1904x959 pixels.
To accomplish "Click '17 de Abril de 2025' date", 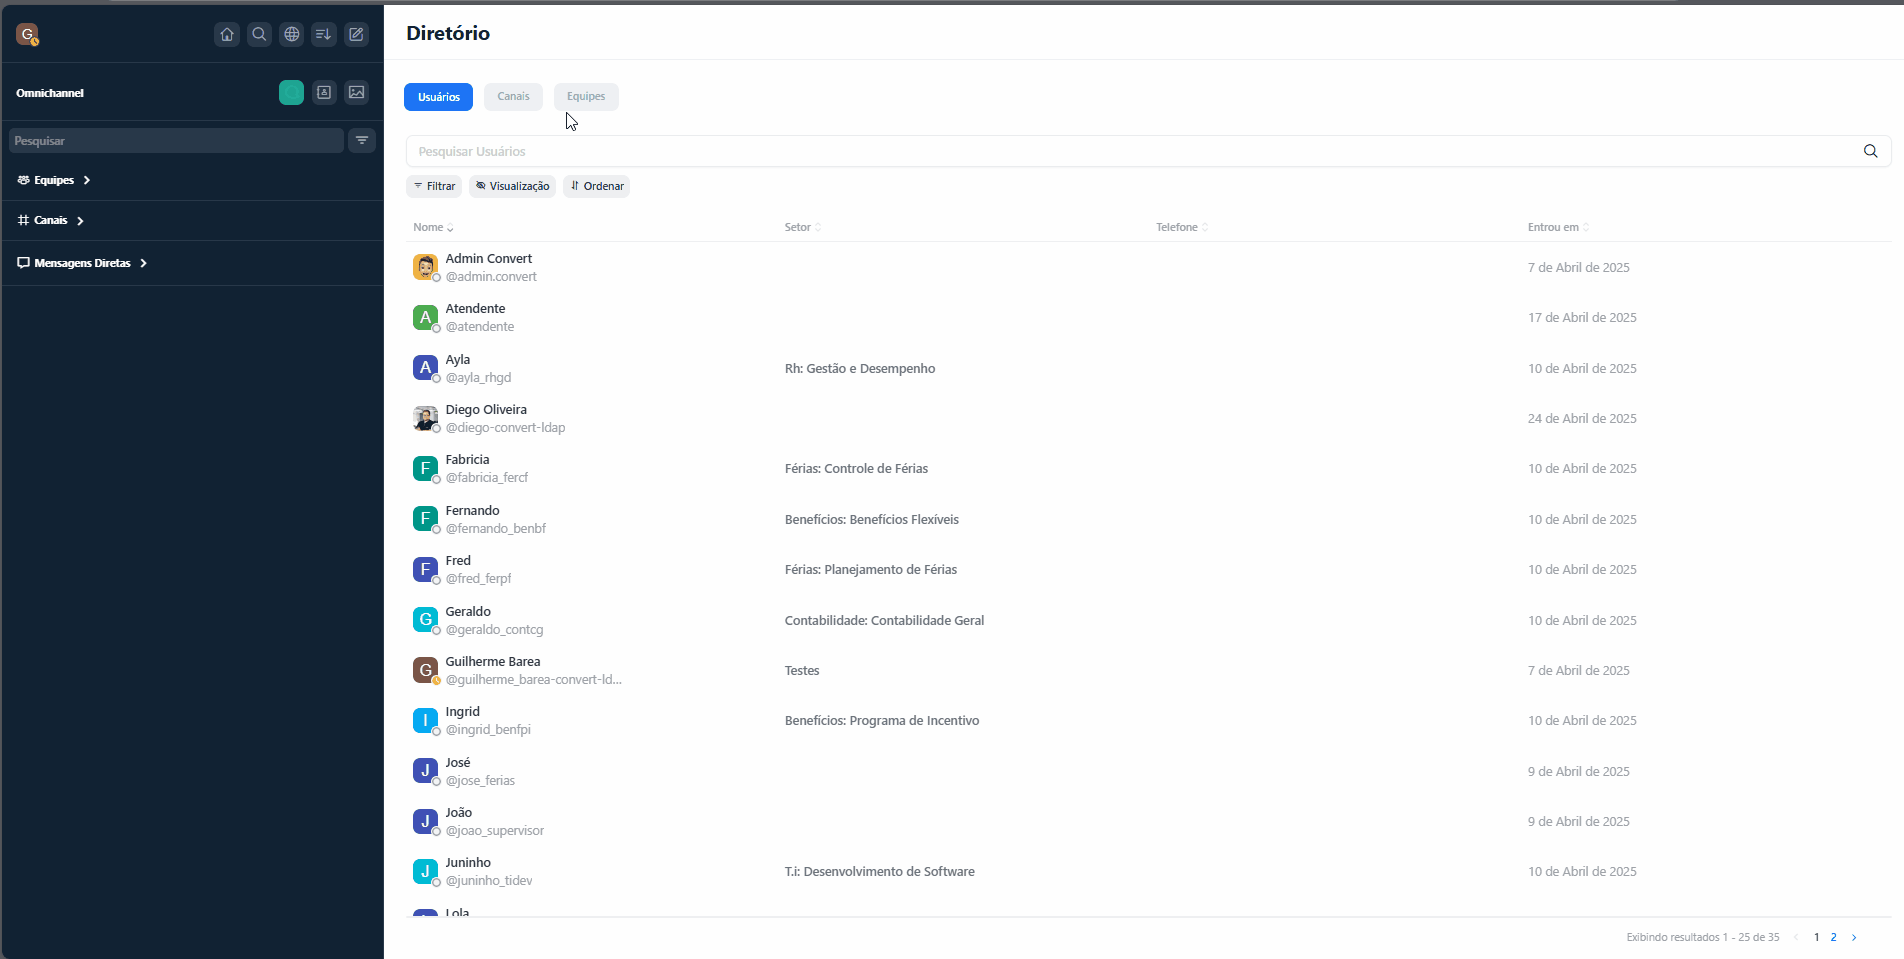I will coord(1582,317).
